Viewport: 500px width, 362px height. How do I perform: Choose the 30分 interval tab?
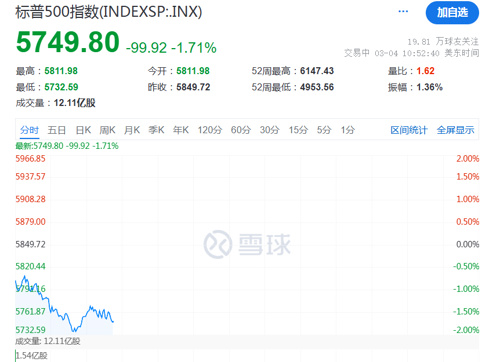point(270,130)
